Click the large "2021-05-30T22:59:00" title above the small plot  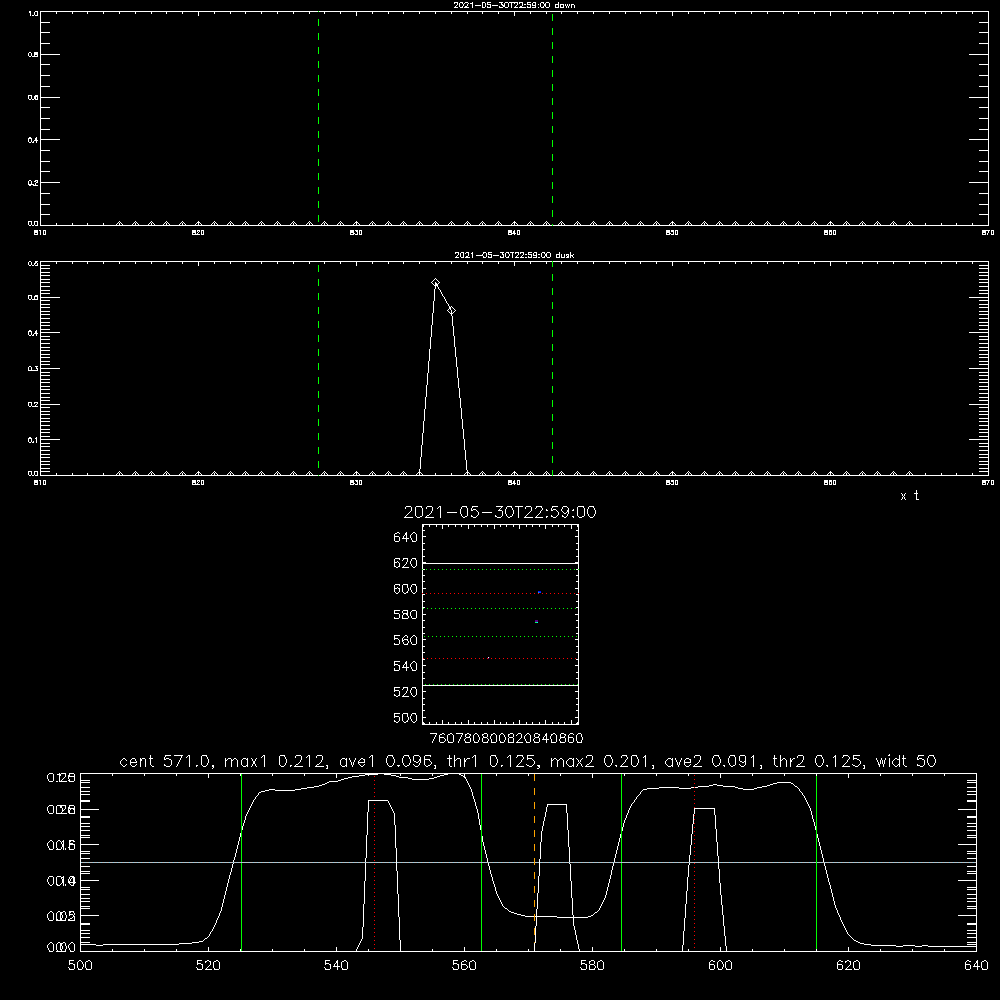click(x=500, y=512)
